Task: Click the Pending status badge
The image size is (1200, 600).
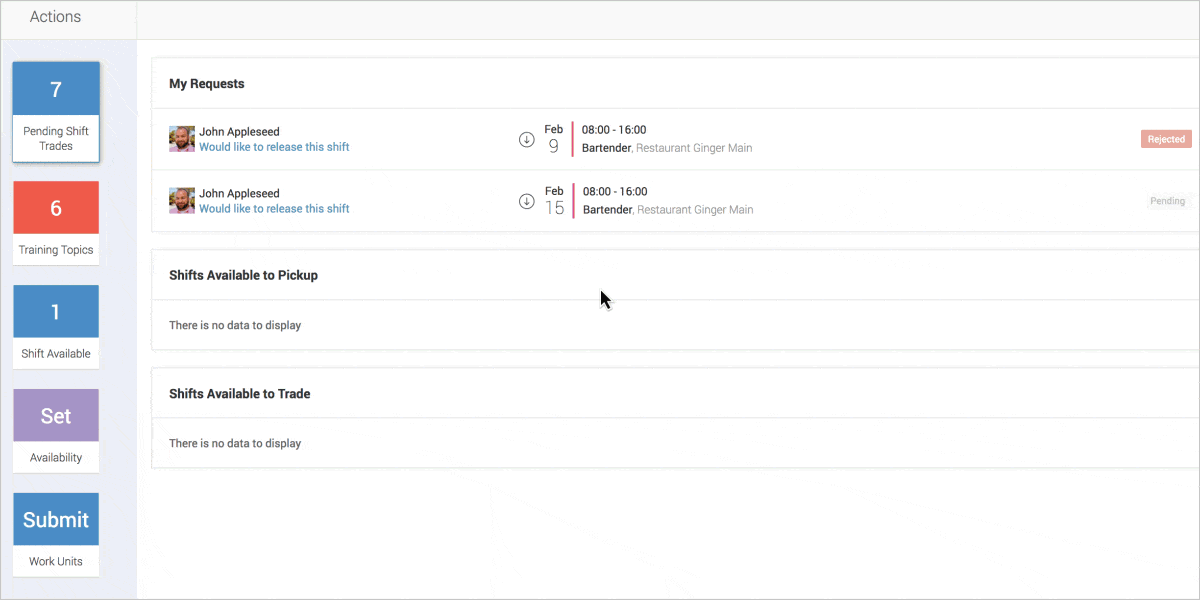Action: pos(1167,202)
